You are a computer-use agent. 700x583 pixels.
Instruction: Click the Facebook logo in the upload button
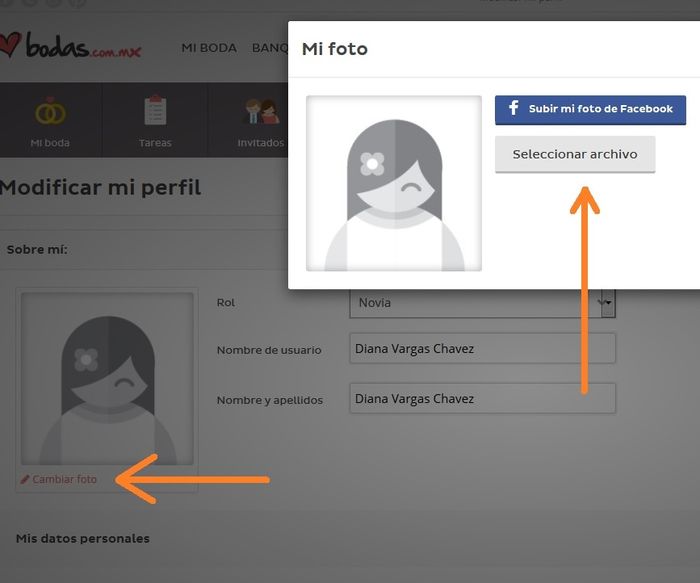(513, 108)
